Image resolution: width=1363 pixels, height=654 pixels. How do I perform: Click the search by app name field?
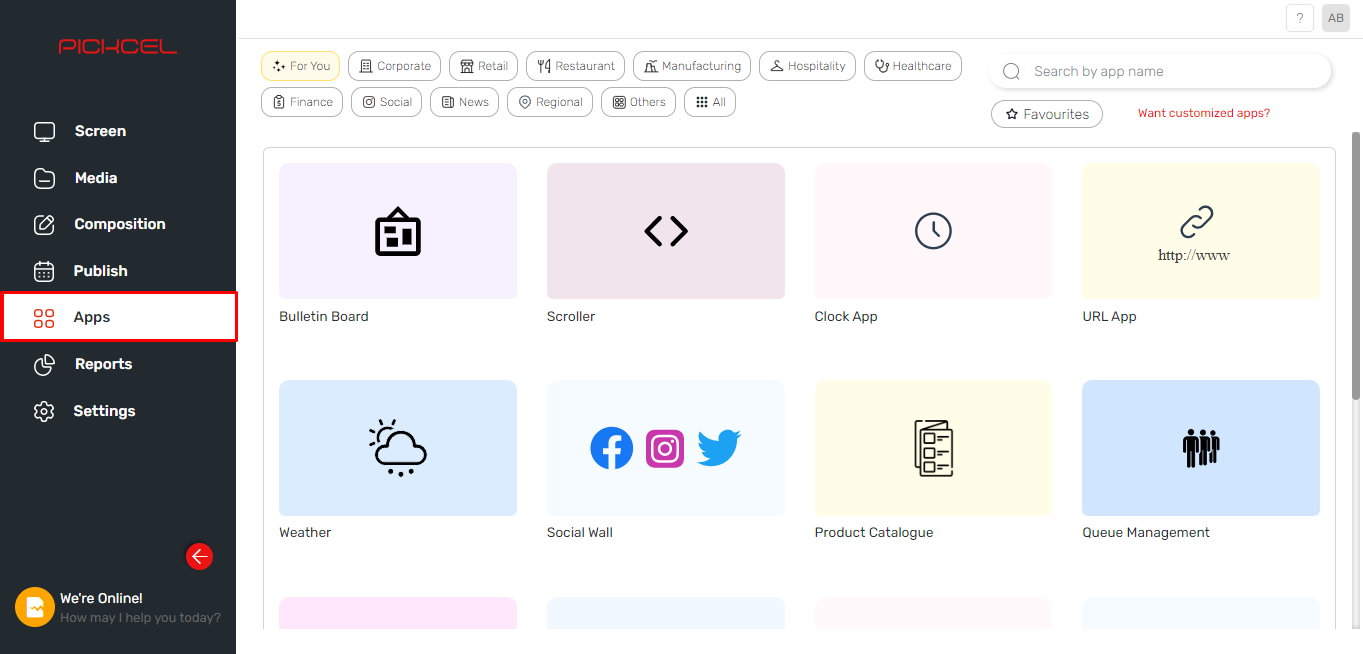(1160, 70)
